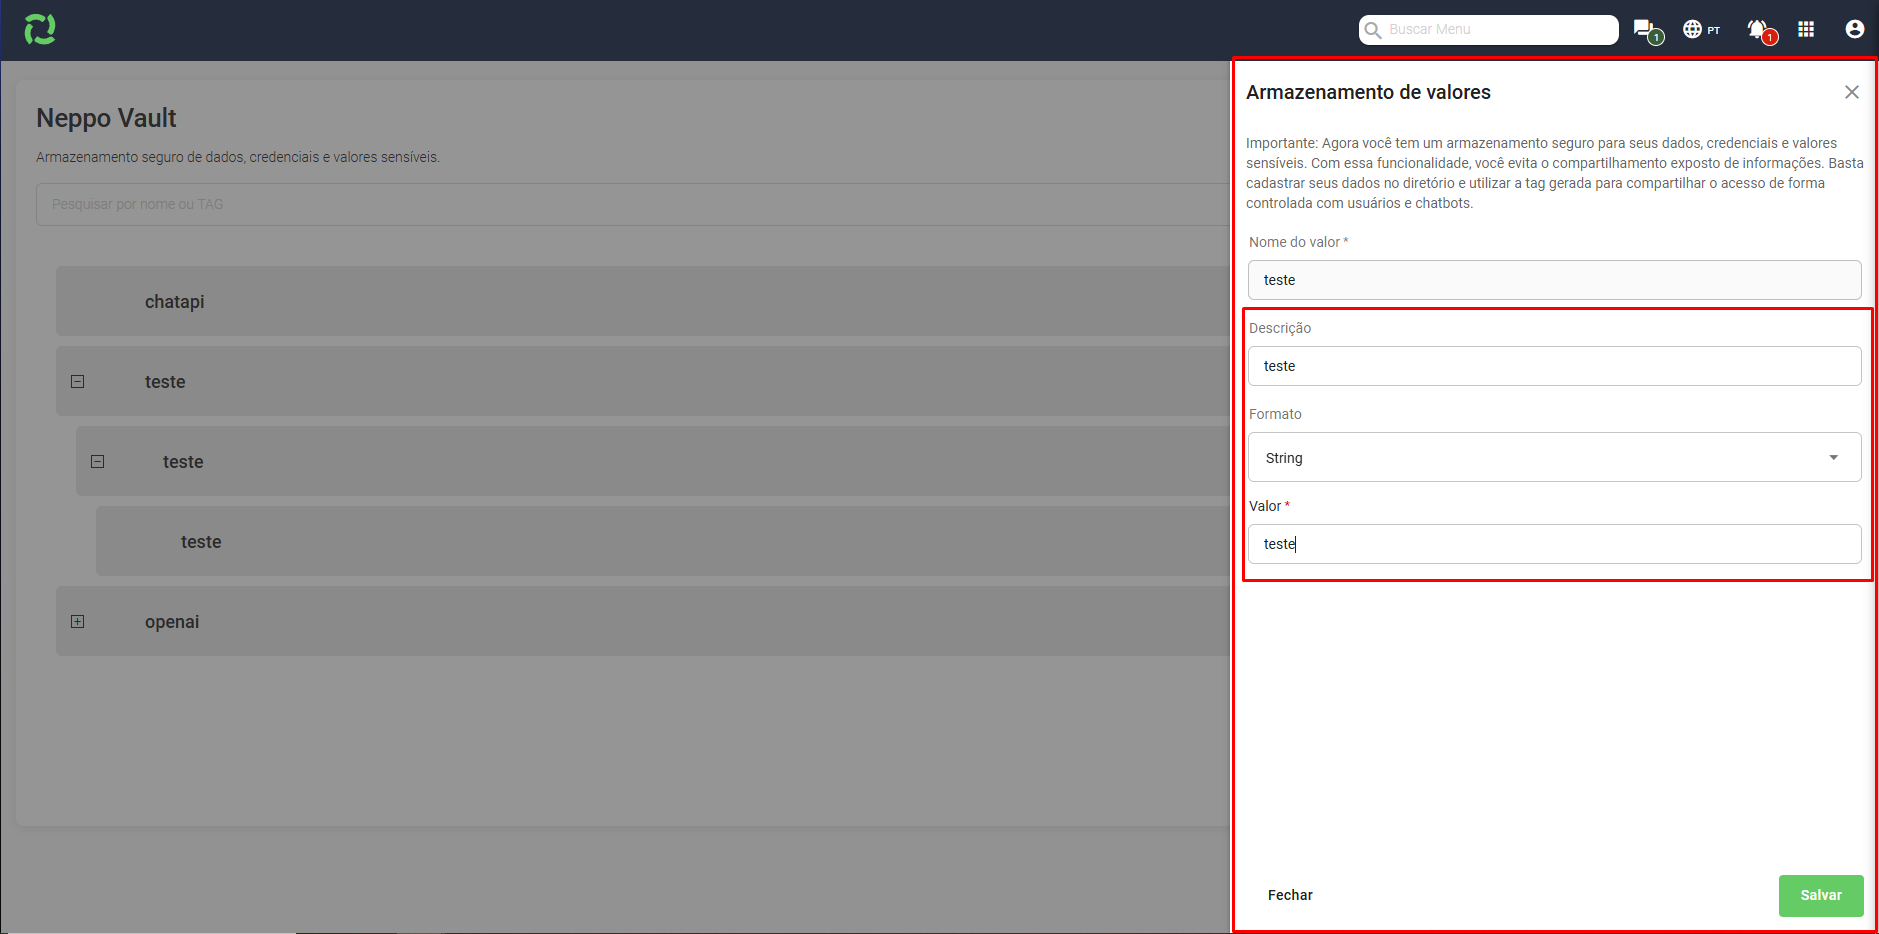Collapse the first-level teste directory
The image size is (1879, 934).
coord(78,381)
